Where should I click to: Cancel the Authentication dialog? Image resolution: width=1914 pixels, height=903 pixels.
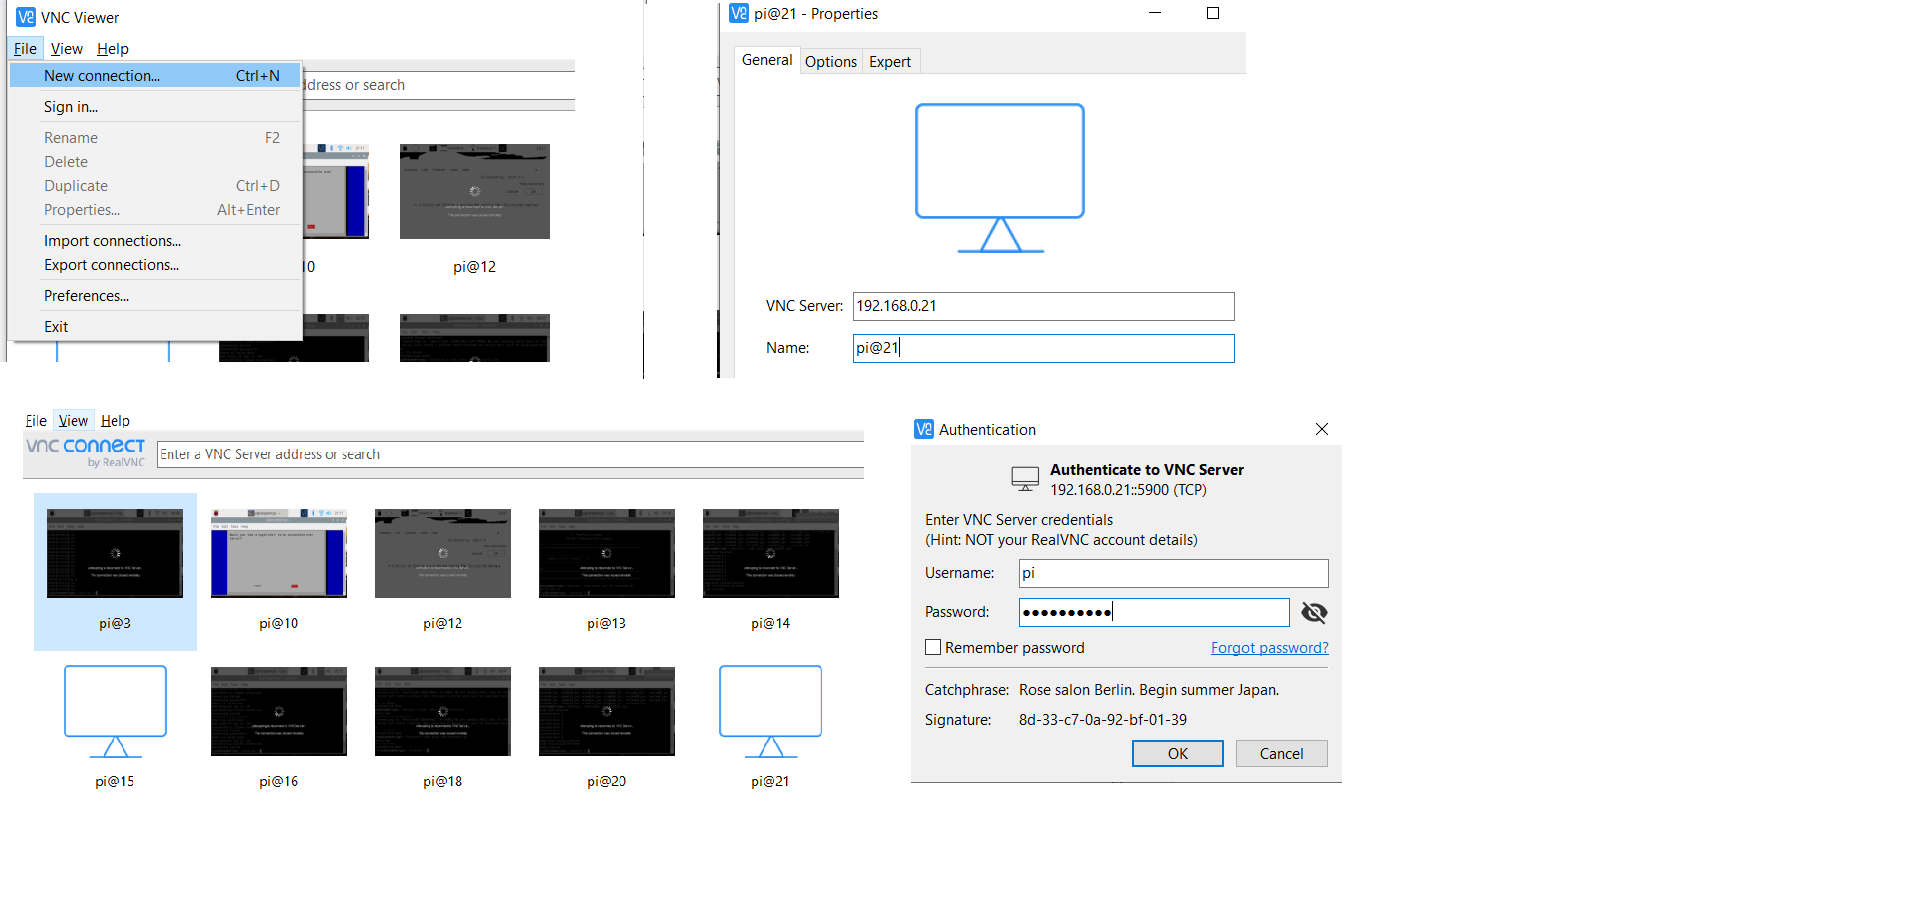pos(1281,754)
